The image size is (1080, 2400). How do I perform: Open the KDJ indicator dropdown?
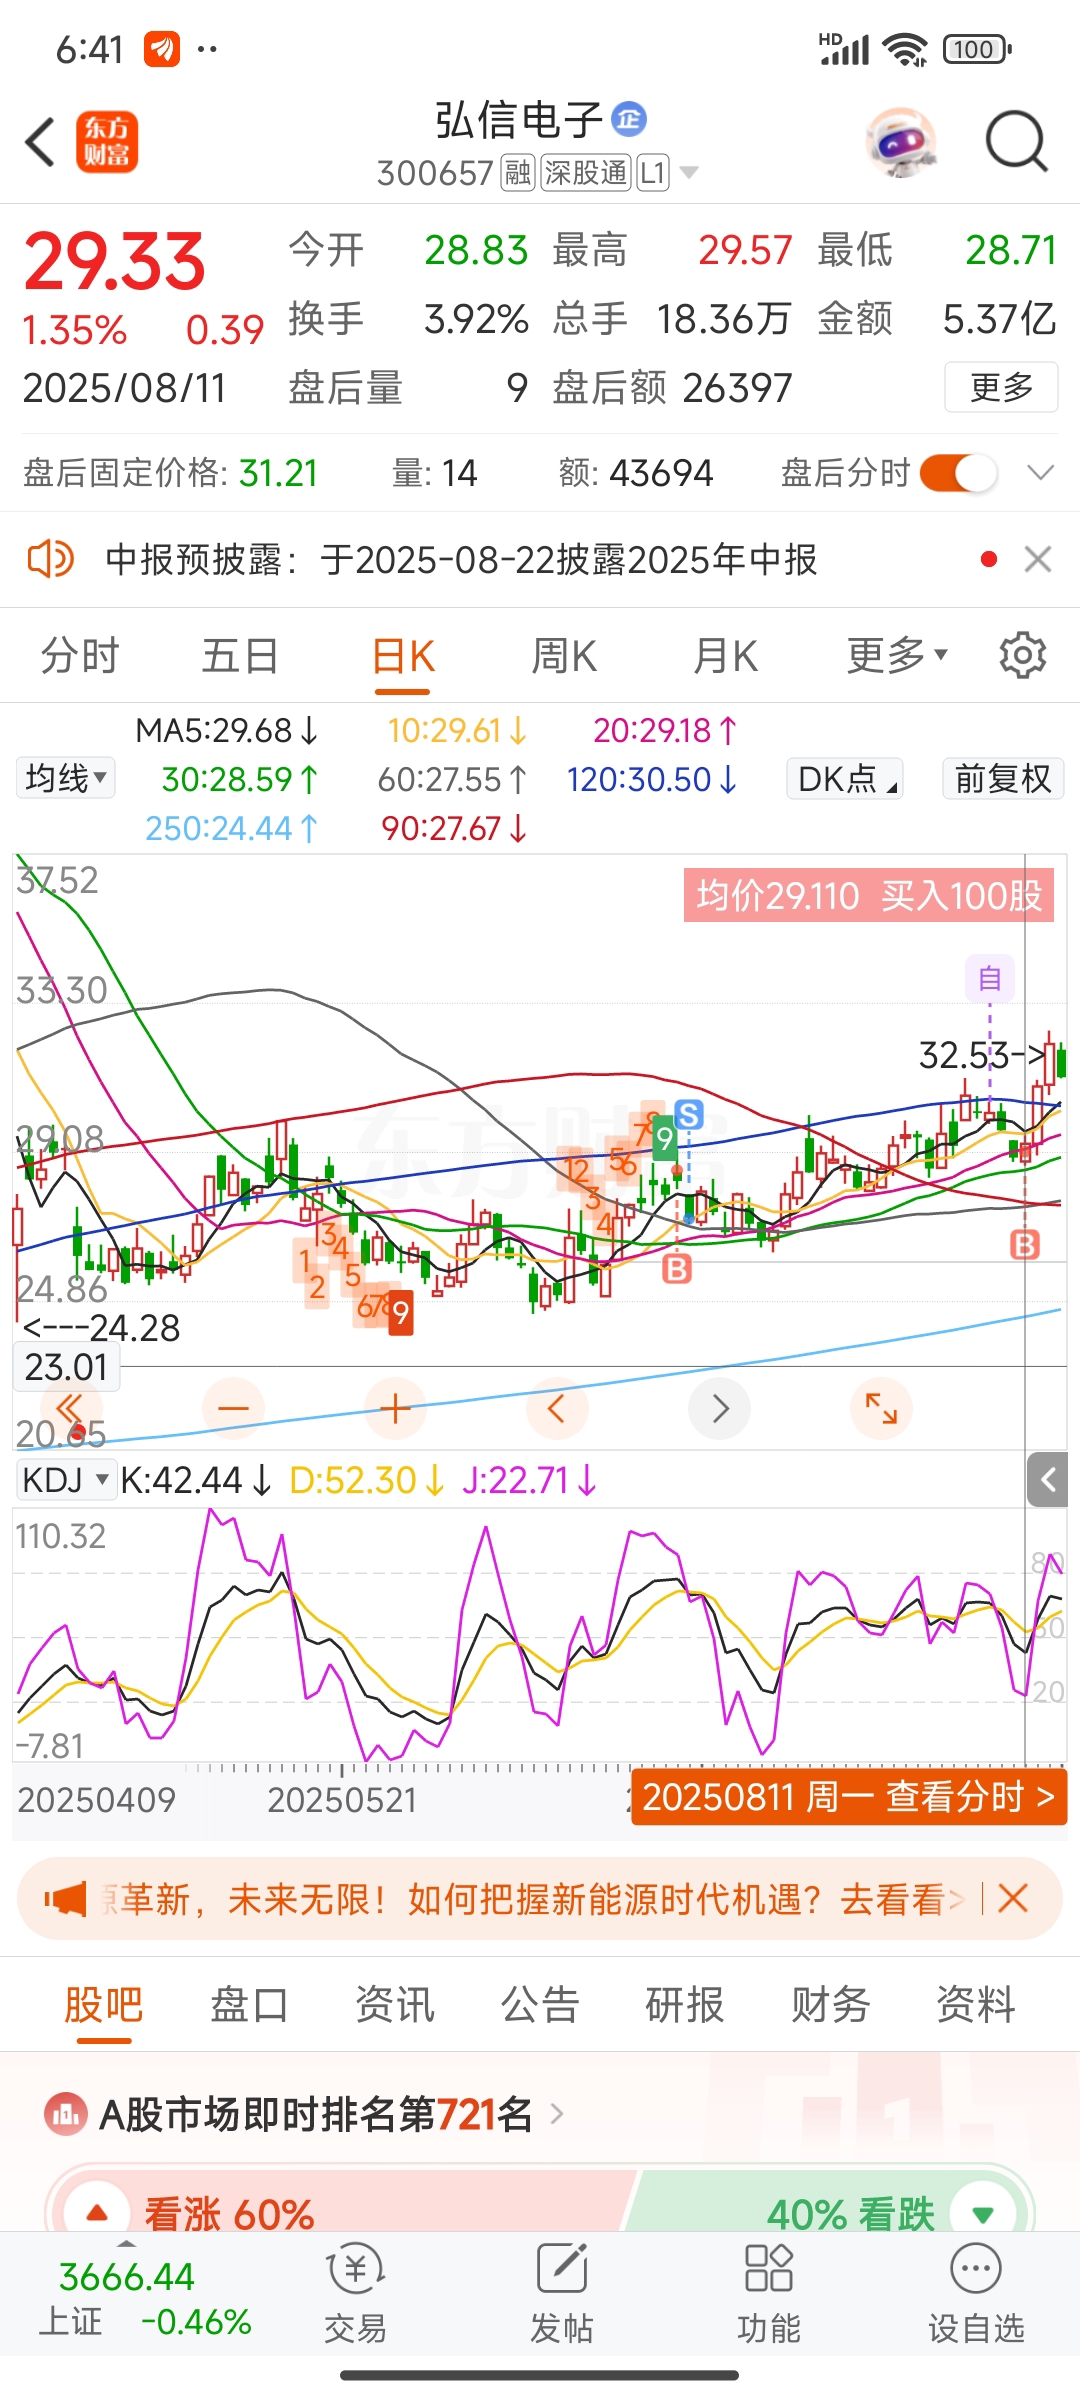(x=65, y=1479)
